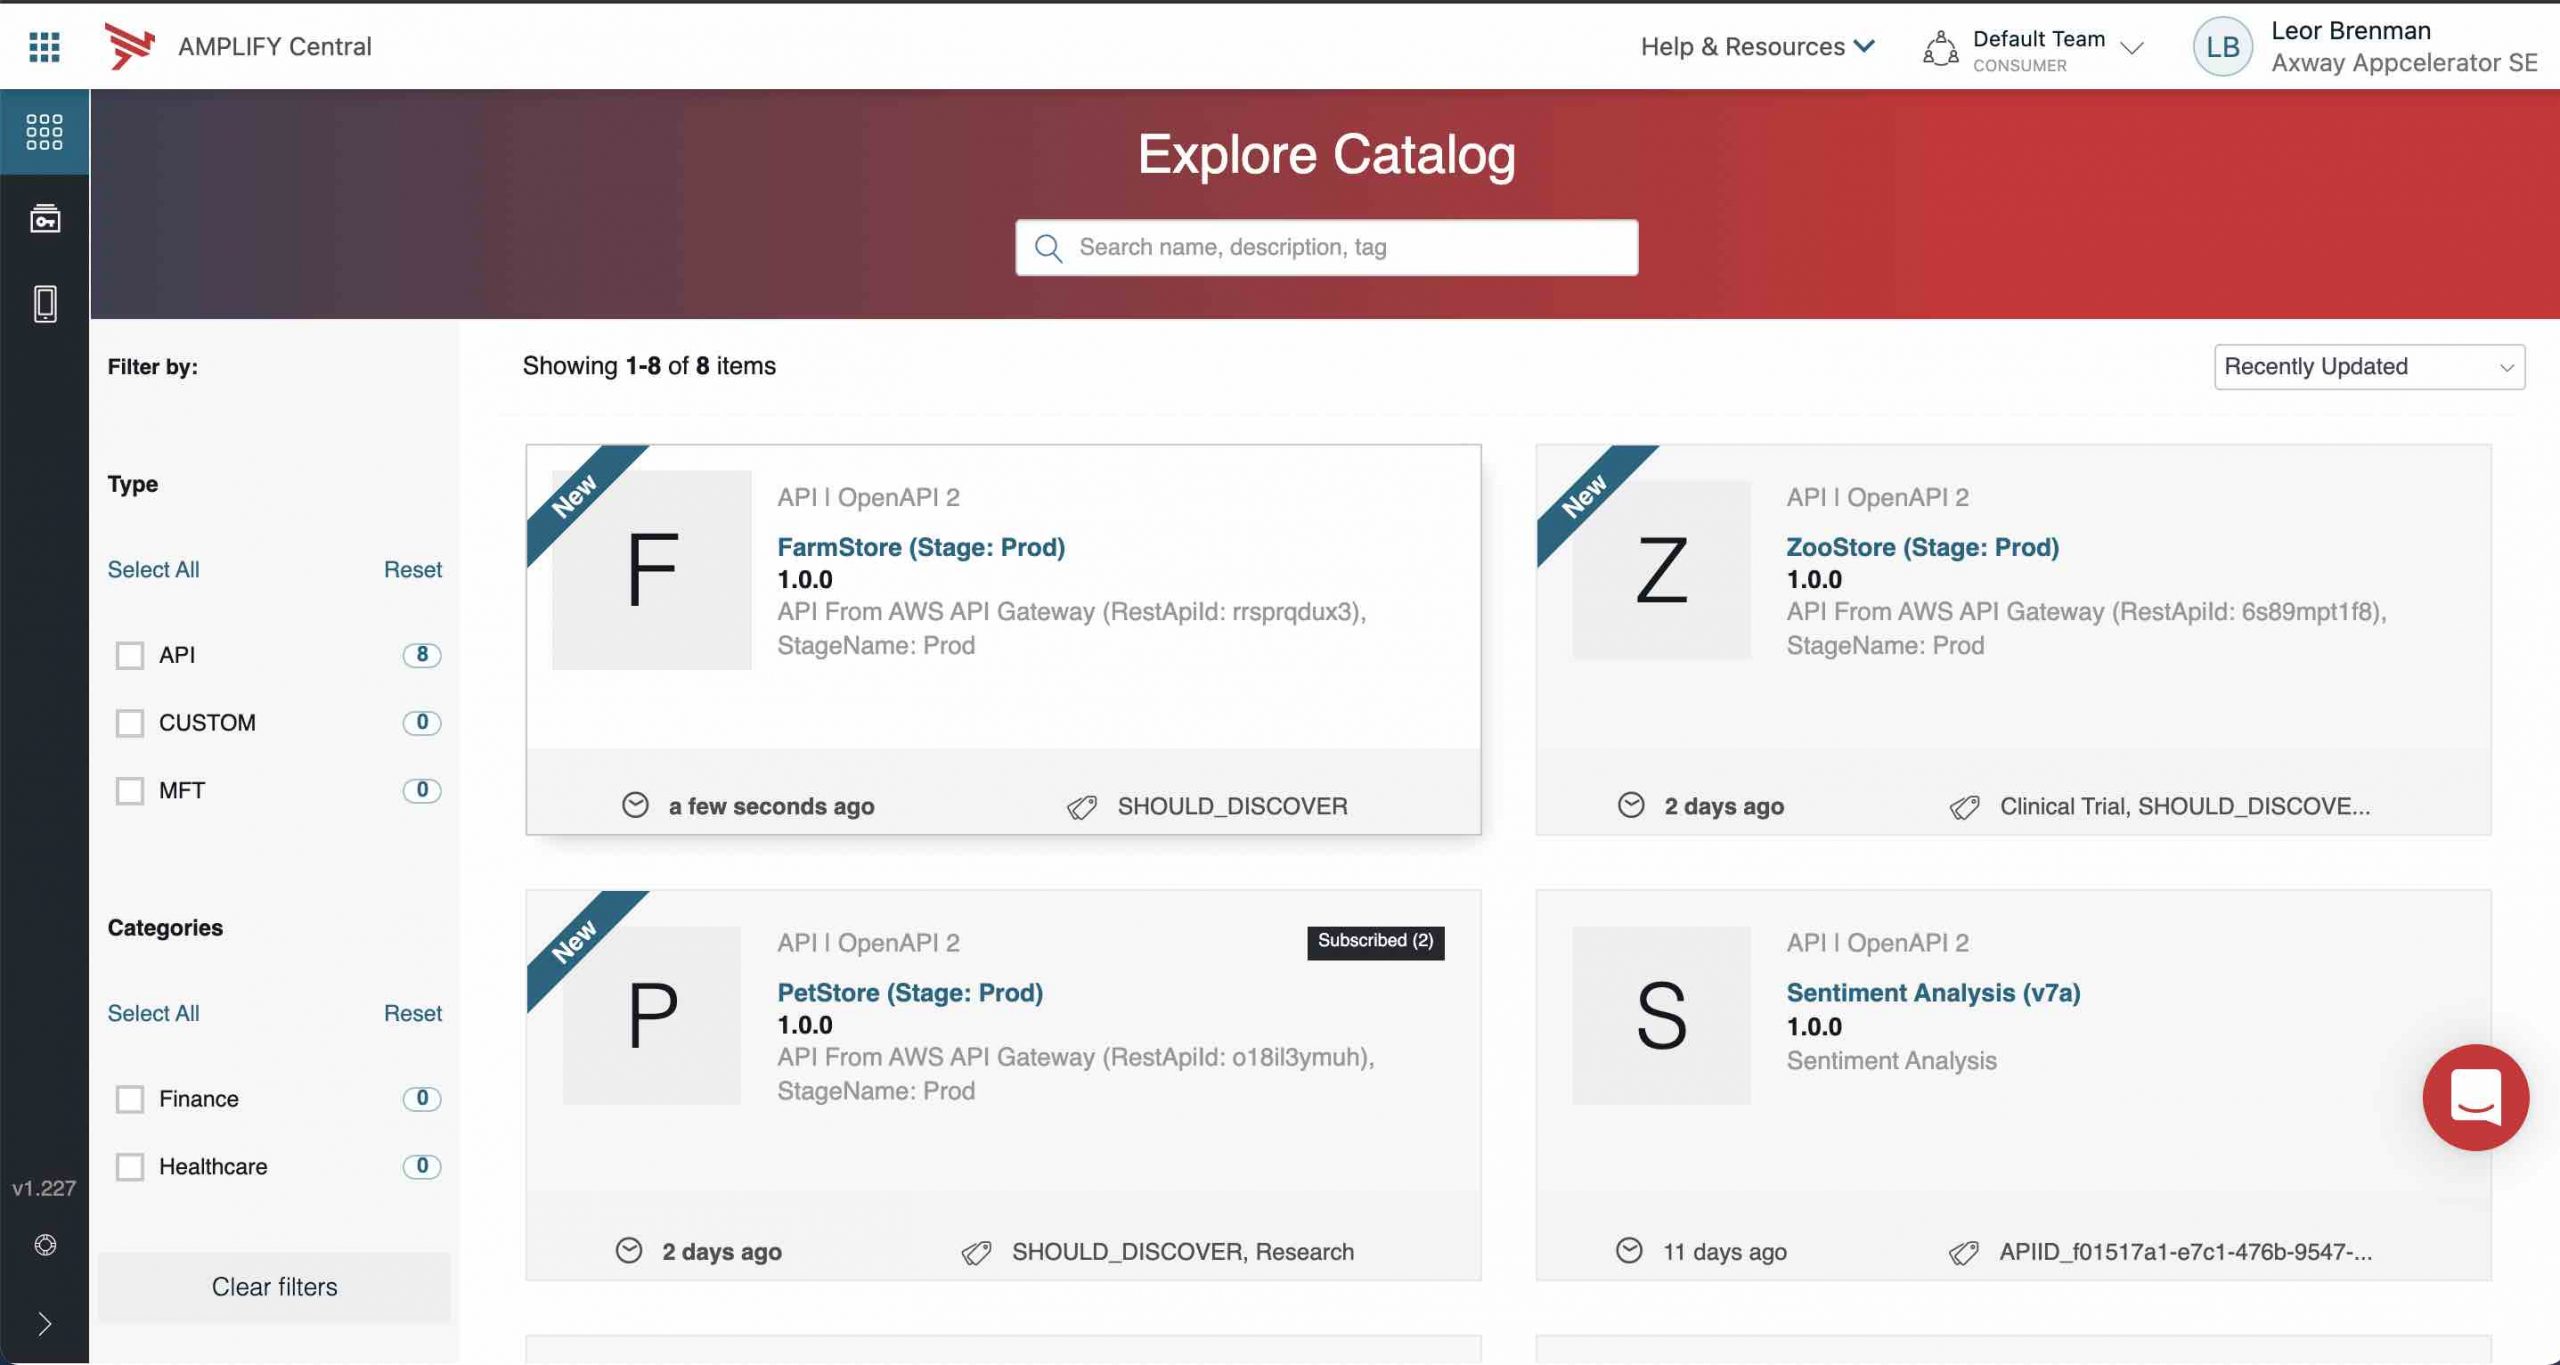Click clock icon on PetStore card

point(629,1251)
